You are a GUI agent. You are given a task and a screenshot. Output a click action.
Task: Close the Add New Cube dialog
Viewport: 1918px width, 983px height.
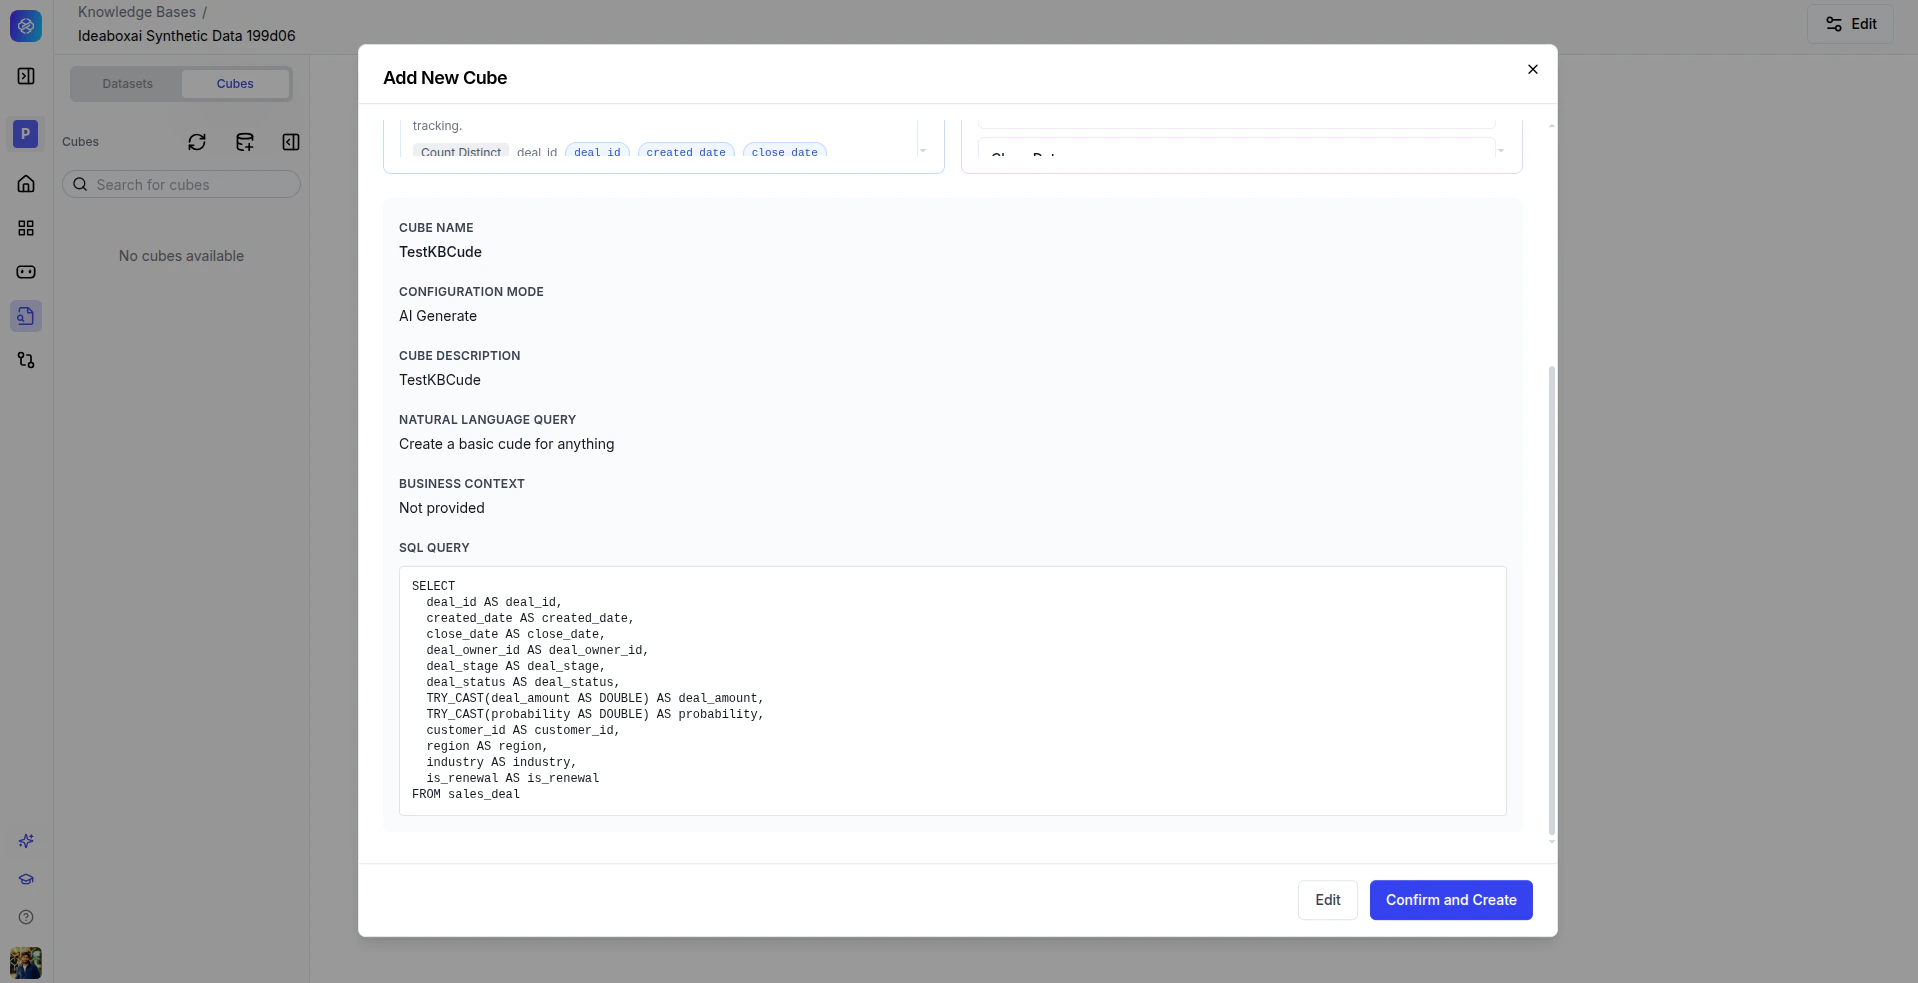point(1533,69)
